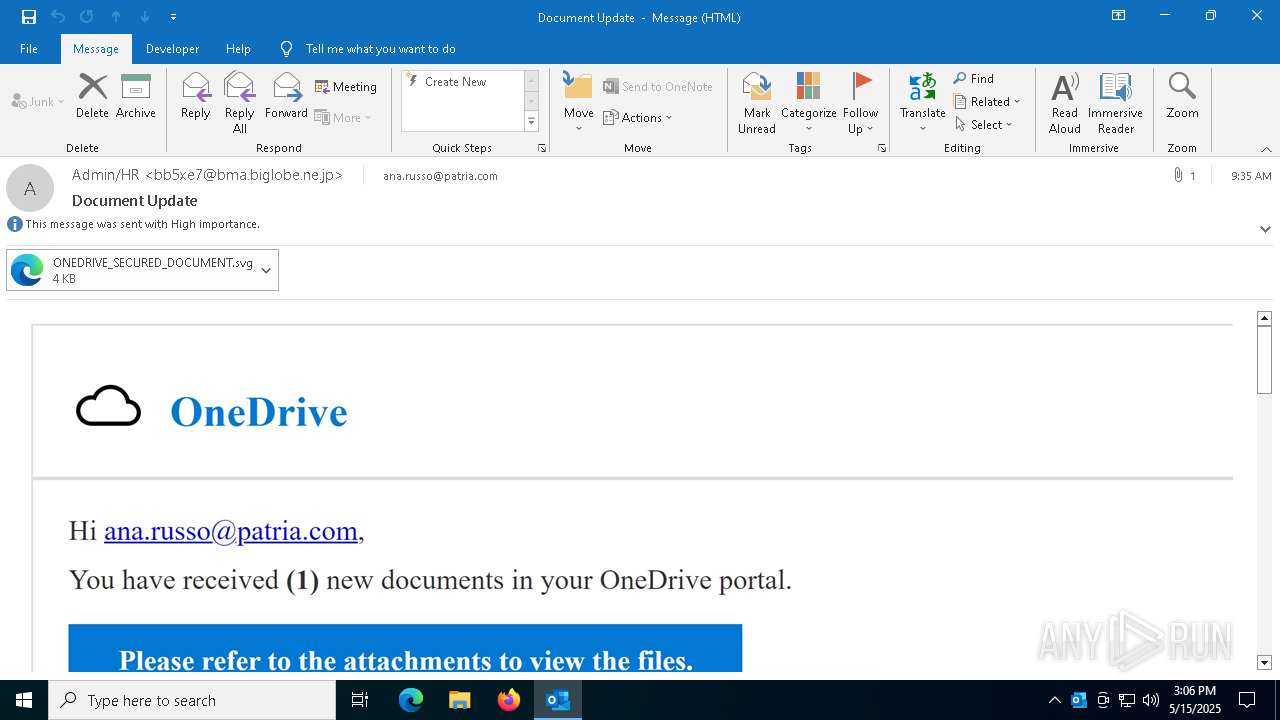
Task: Reply with a Meeting
Action: 346,87
